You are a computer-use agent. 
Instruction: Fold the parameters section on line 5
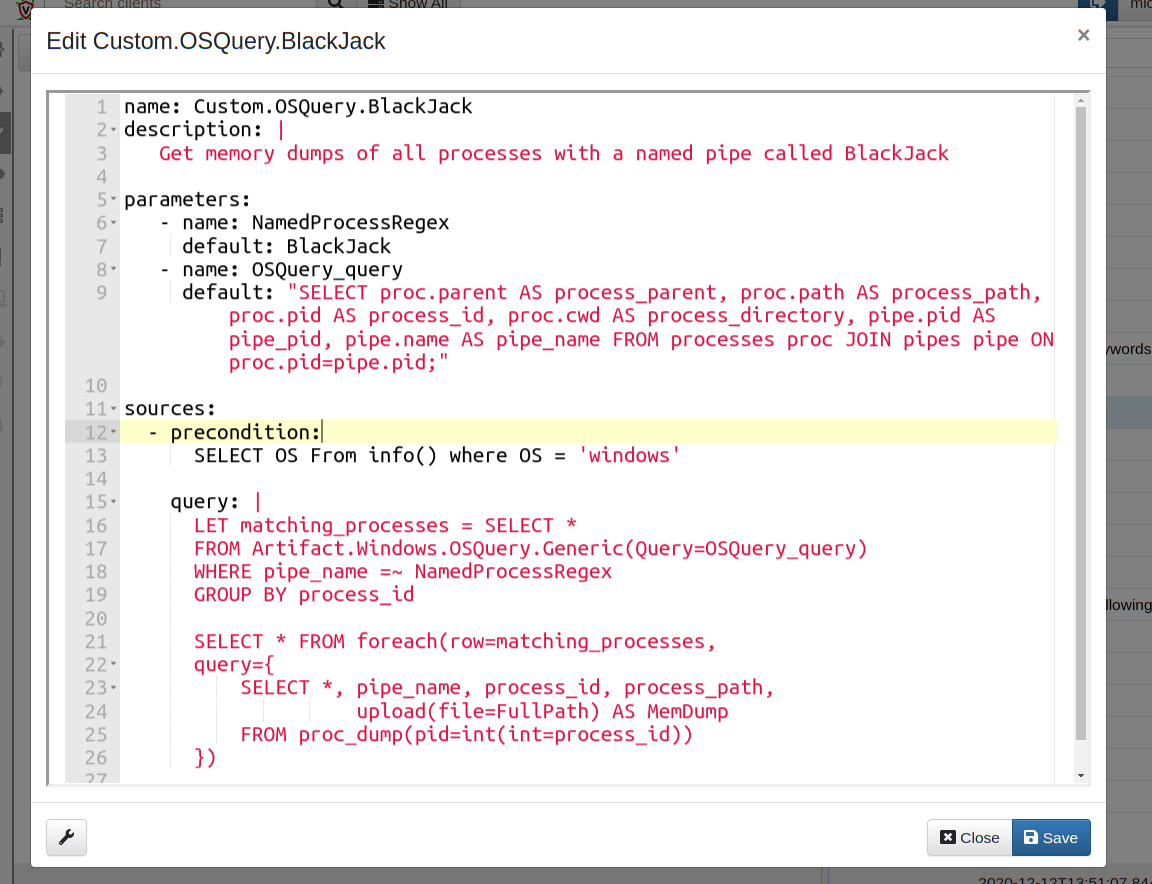[x=114, y=200]
